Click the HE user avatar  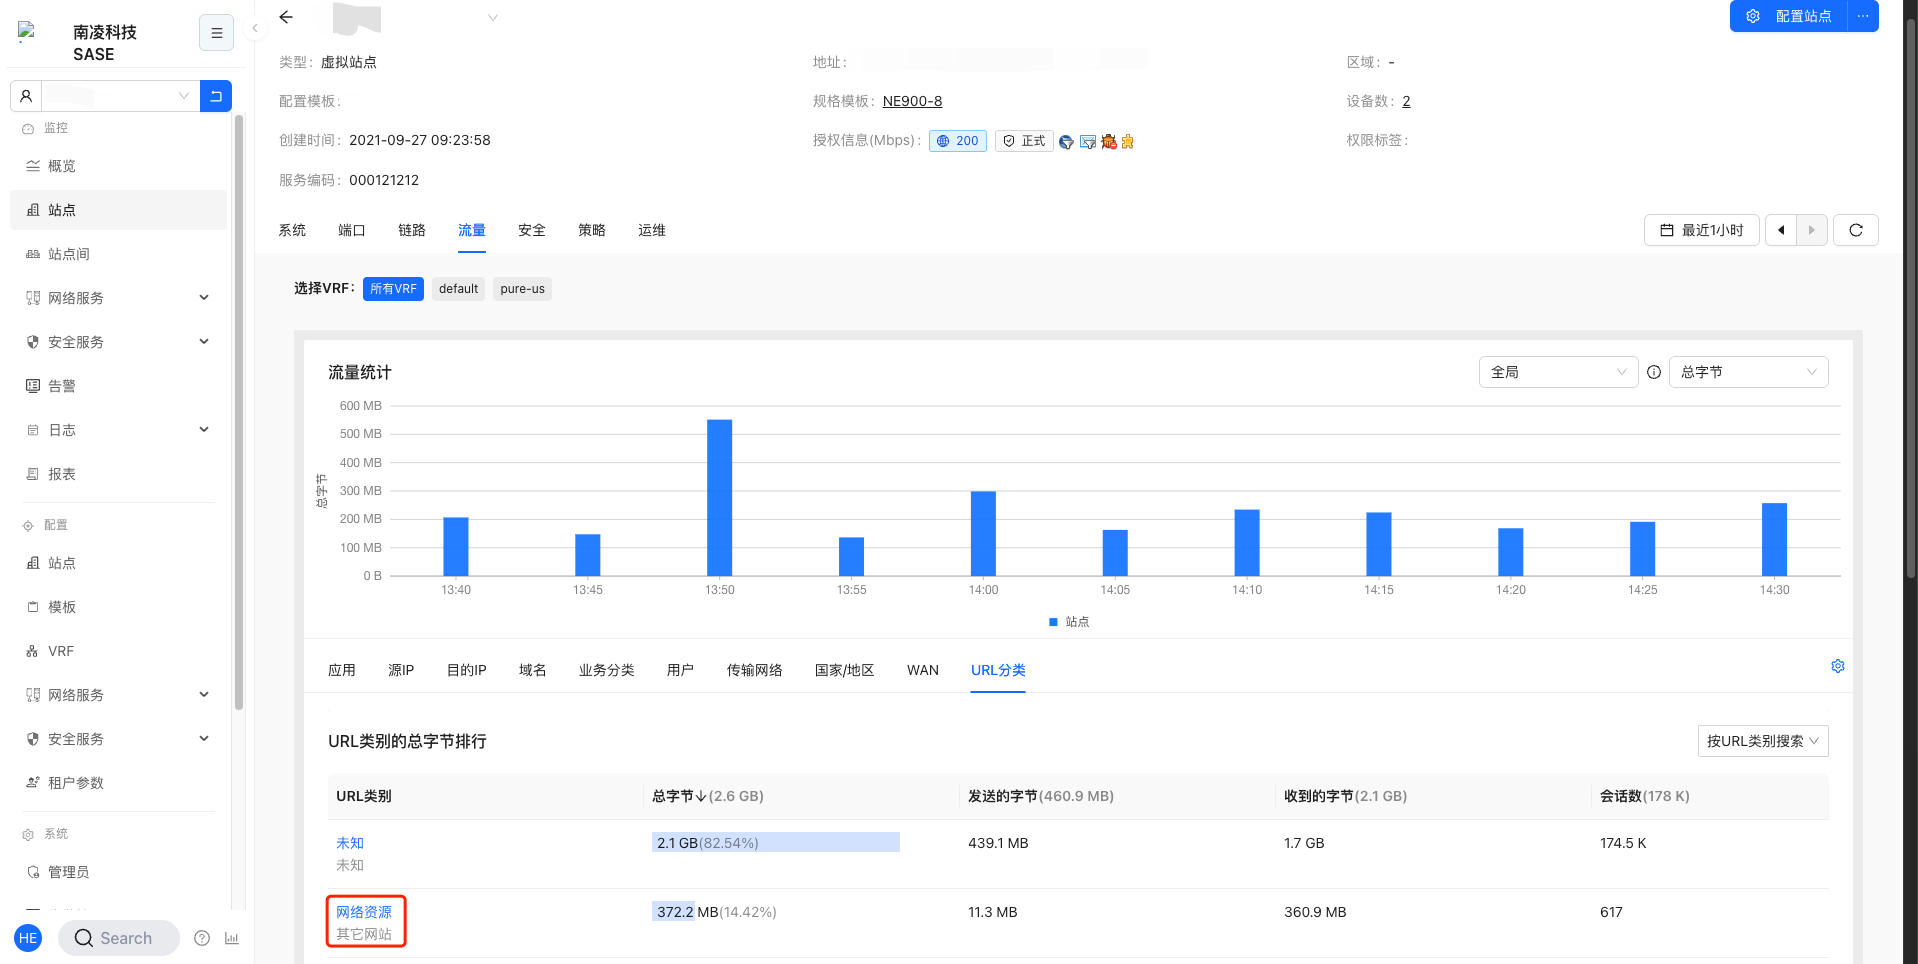tap(28, 938)
